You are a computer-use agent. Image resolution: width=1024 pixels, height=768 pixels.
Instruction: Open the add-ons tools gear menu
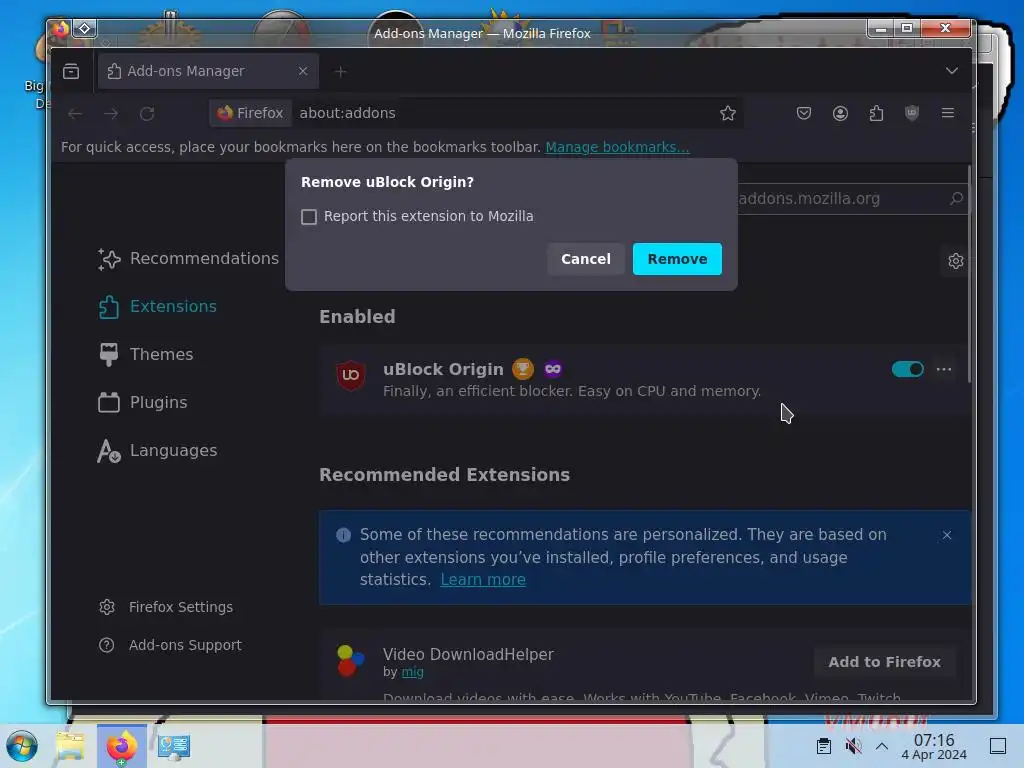click(955, 261)
